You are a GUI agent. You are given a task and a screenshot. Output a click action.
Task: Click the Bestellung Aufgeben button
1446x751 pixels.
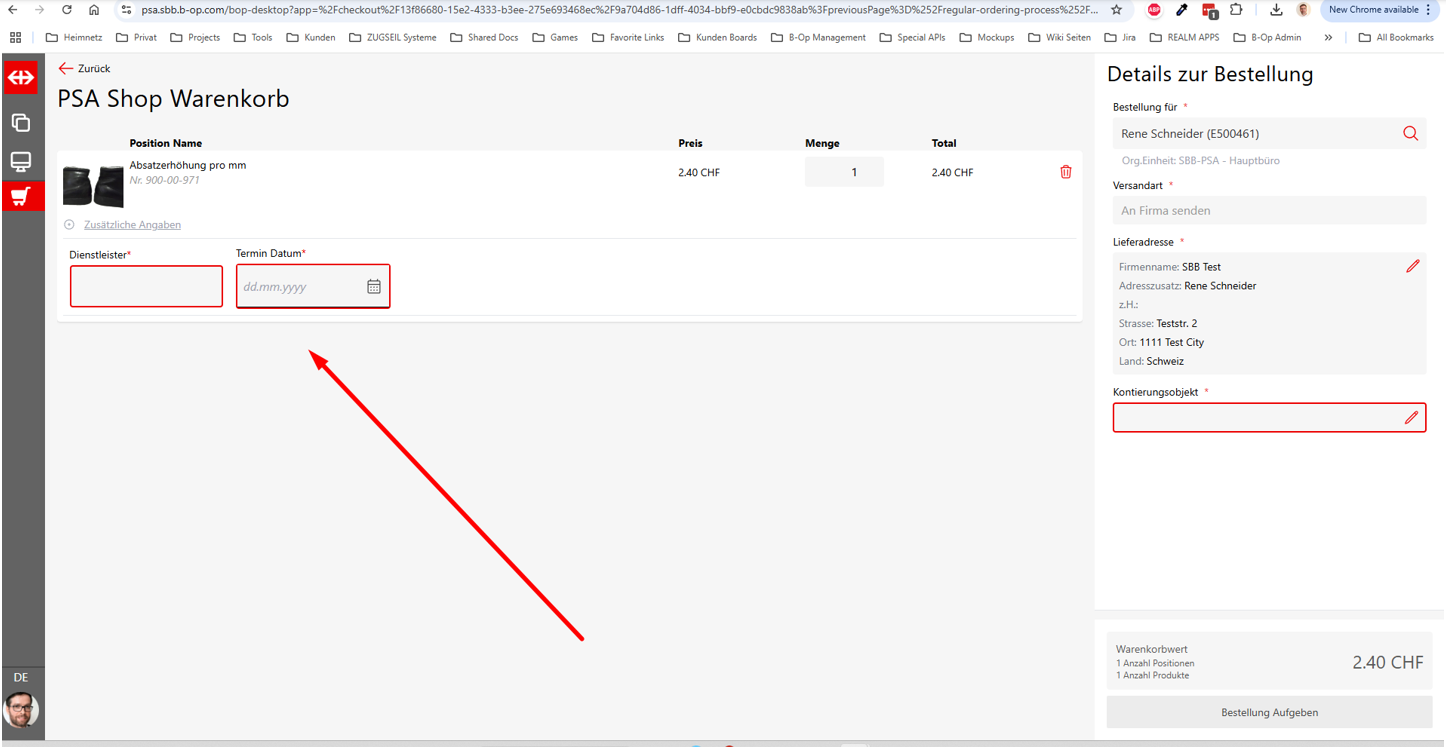pos(1268,713)
